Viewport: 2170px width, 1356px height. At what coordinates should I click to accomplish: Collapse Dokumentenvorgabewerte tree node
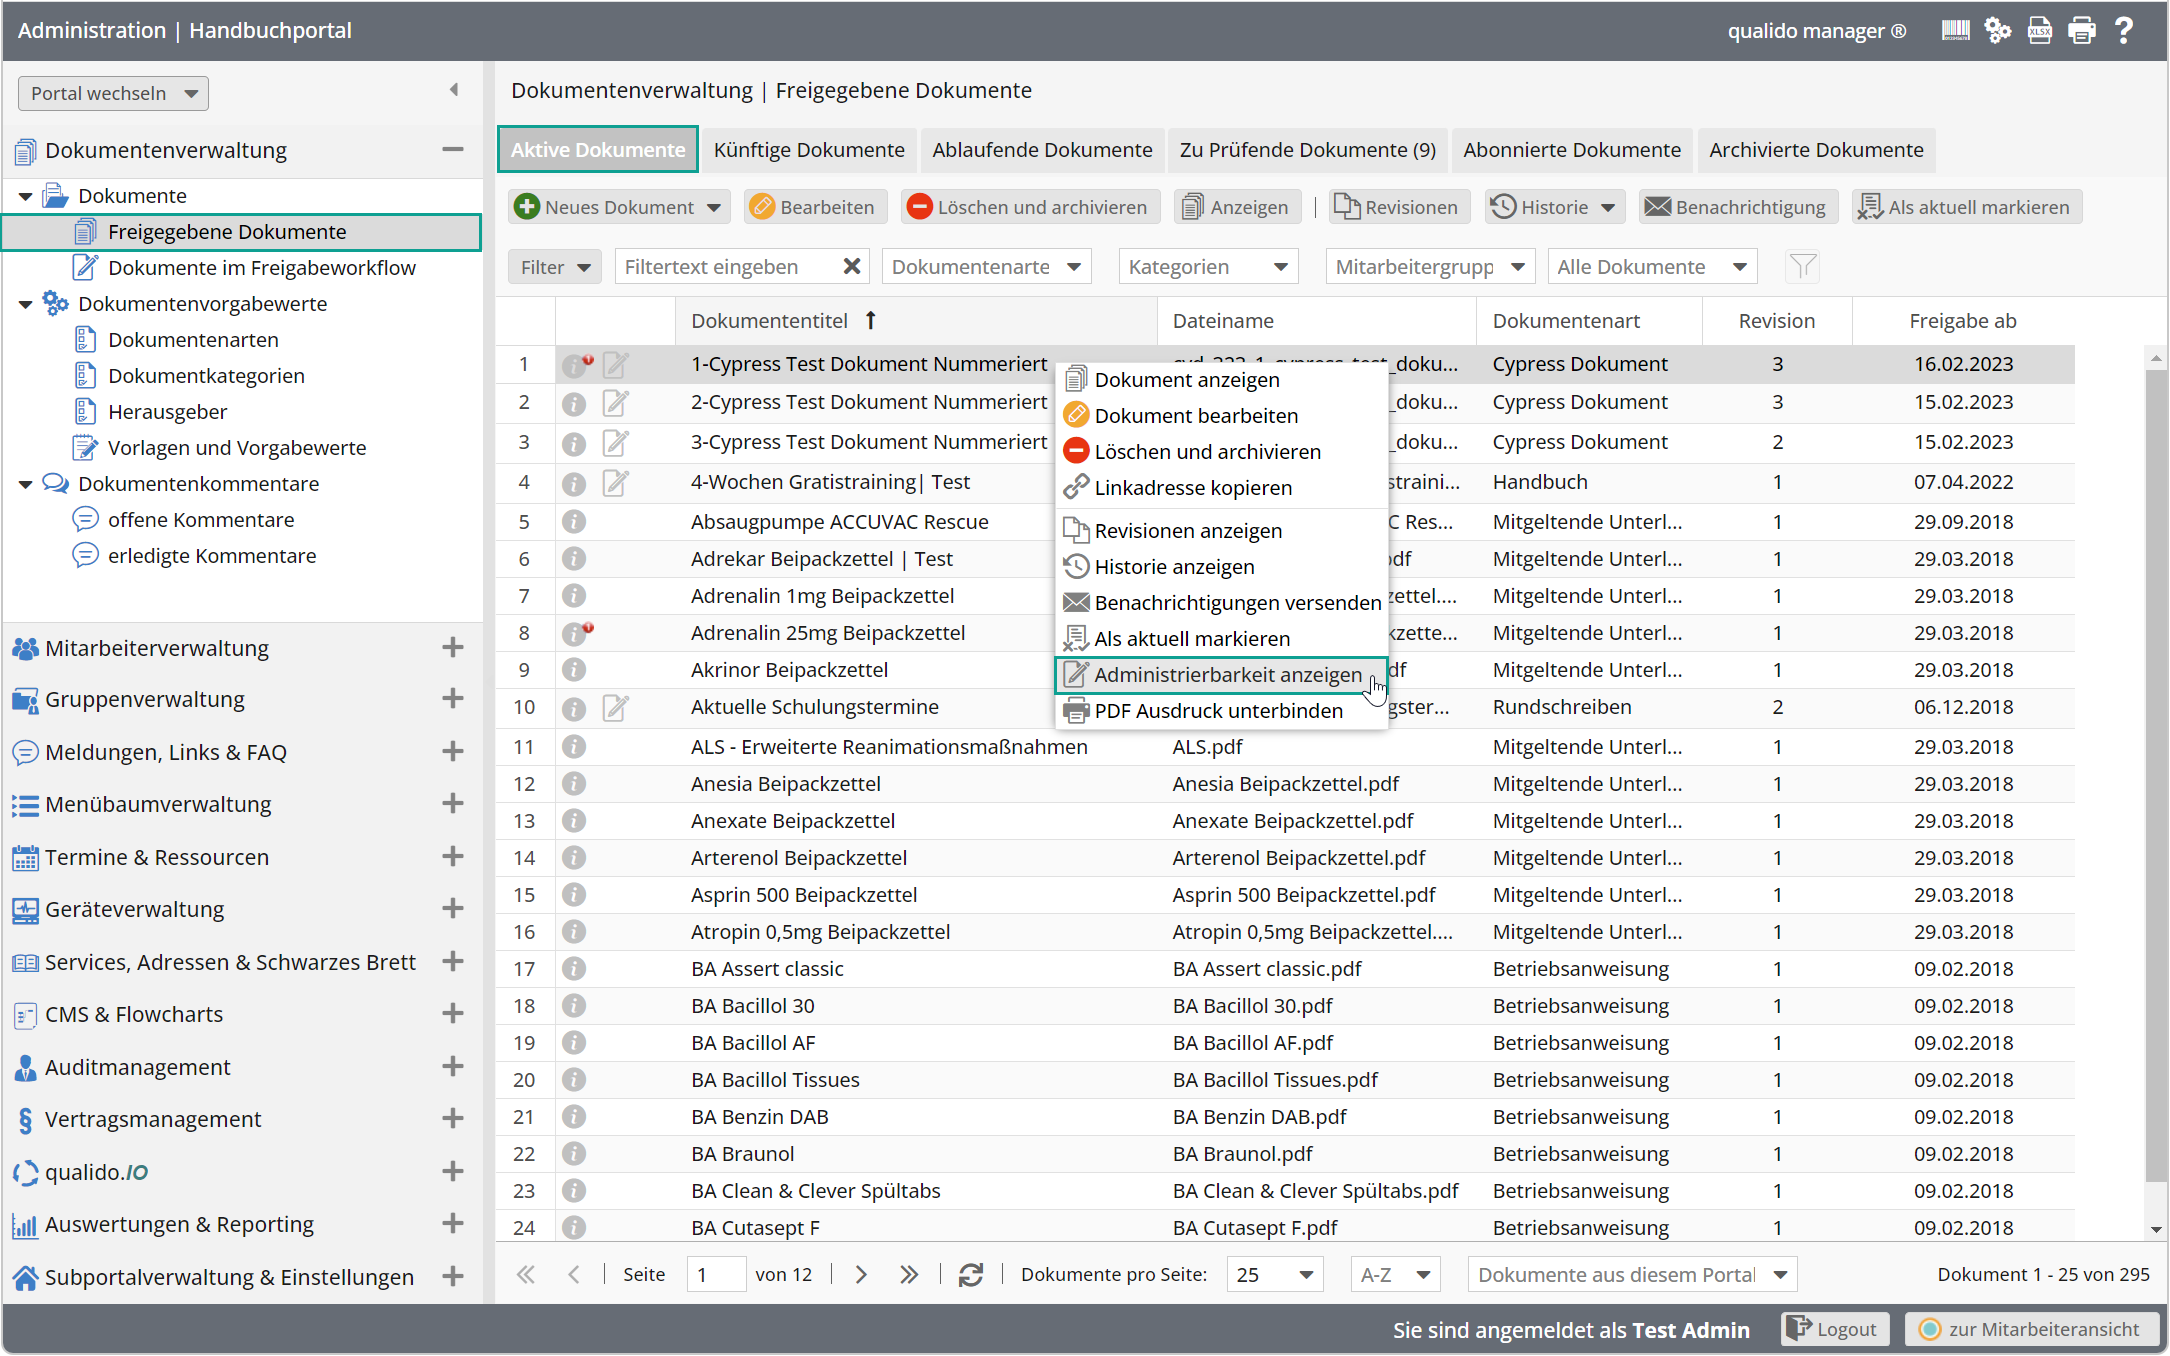[26, 304]
